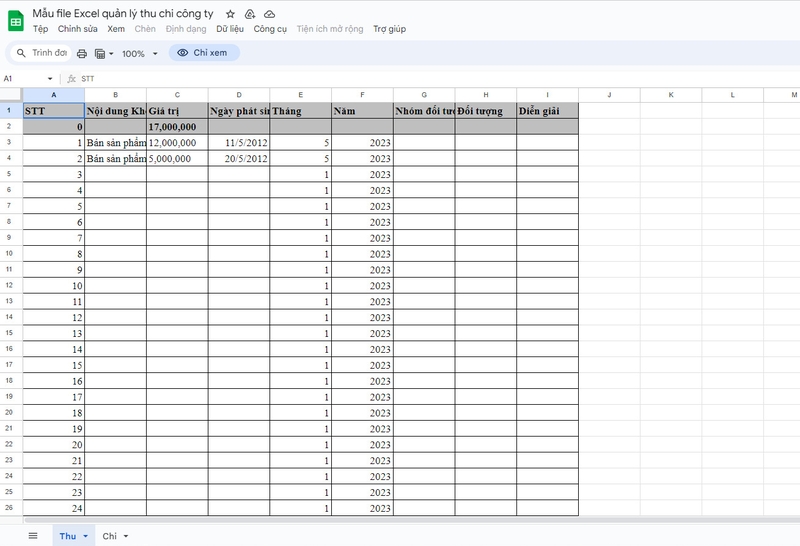The image size is (800, 546).
Task: Click the Đối tượng header cell
Action: pyautogui.click(x=486, y=111)
